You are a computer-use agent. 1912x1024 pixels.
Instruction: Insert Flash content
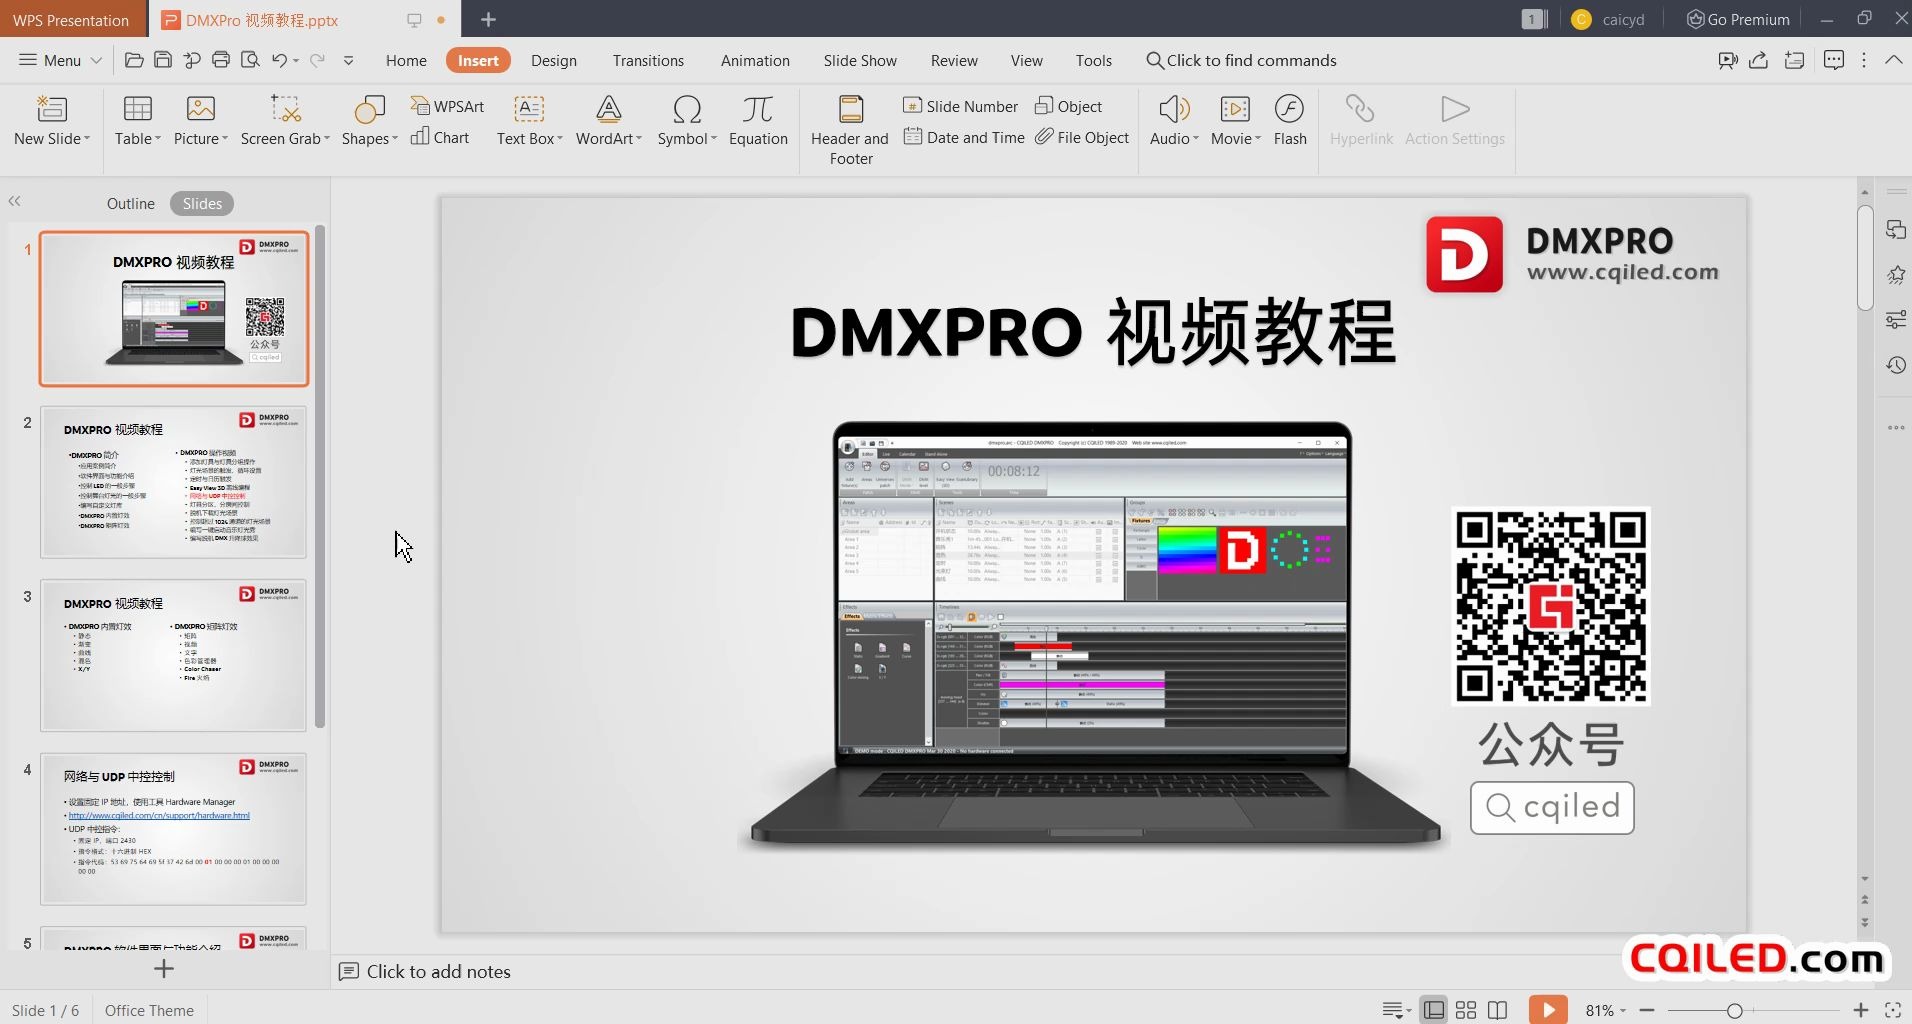tap(1290, 120)
